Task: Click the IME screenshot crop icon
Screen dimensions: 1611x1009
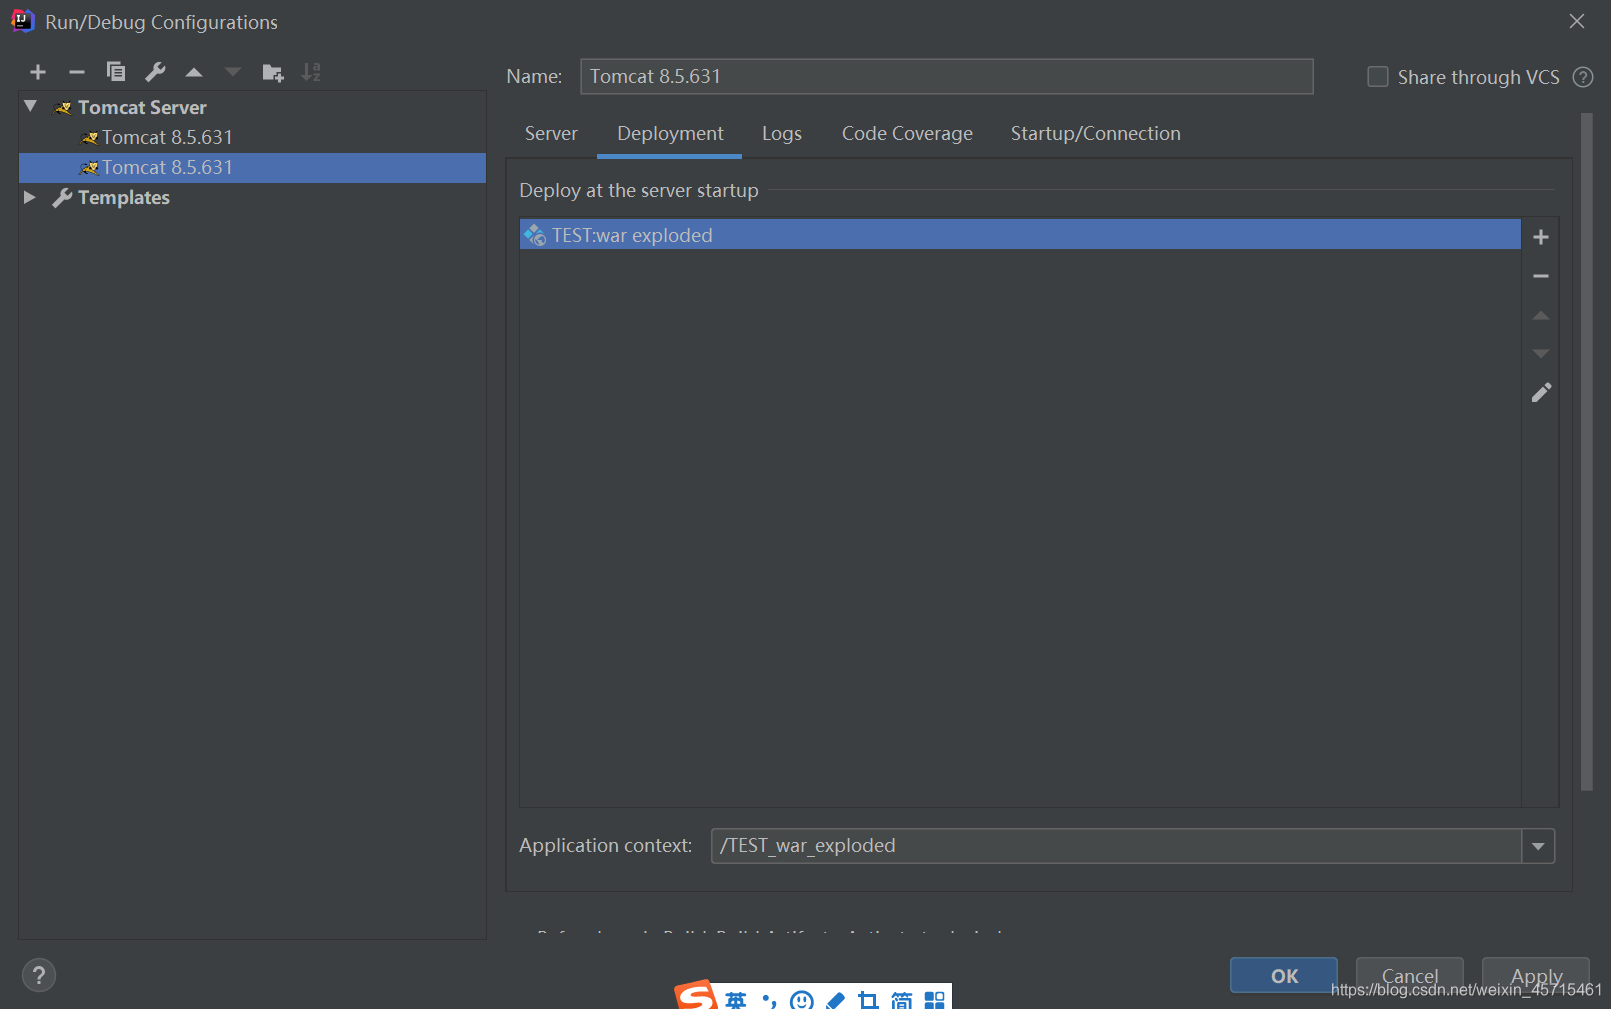Action: tap(868, 1000)
